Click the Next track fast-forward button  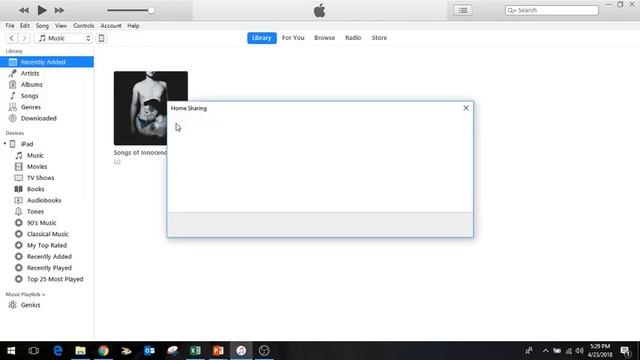pyautogui.click(x=59, y=10)
